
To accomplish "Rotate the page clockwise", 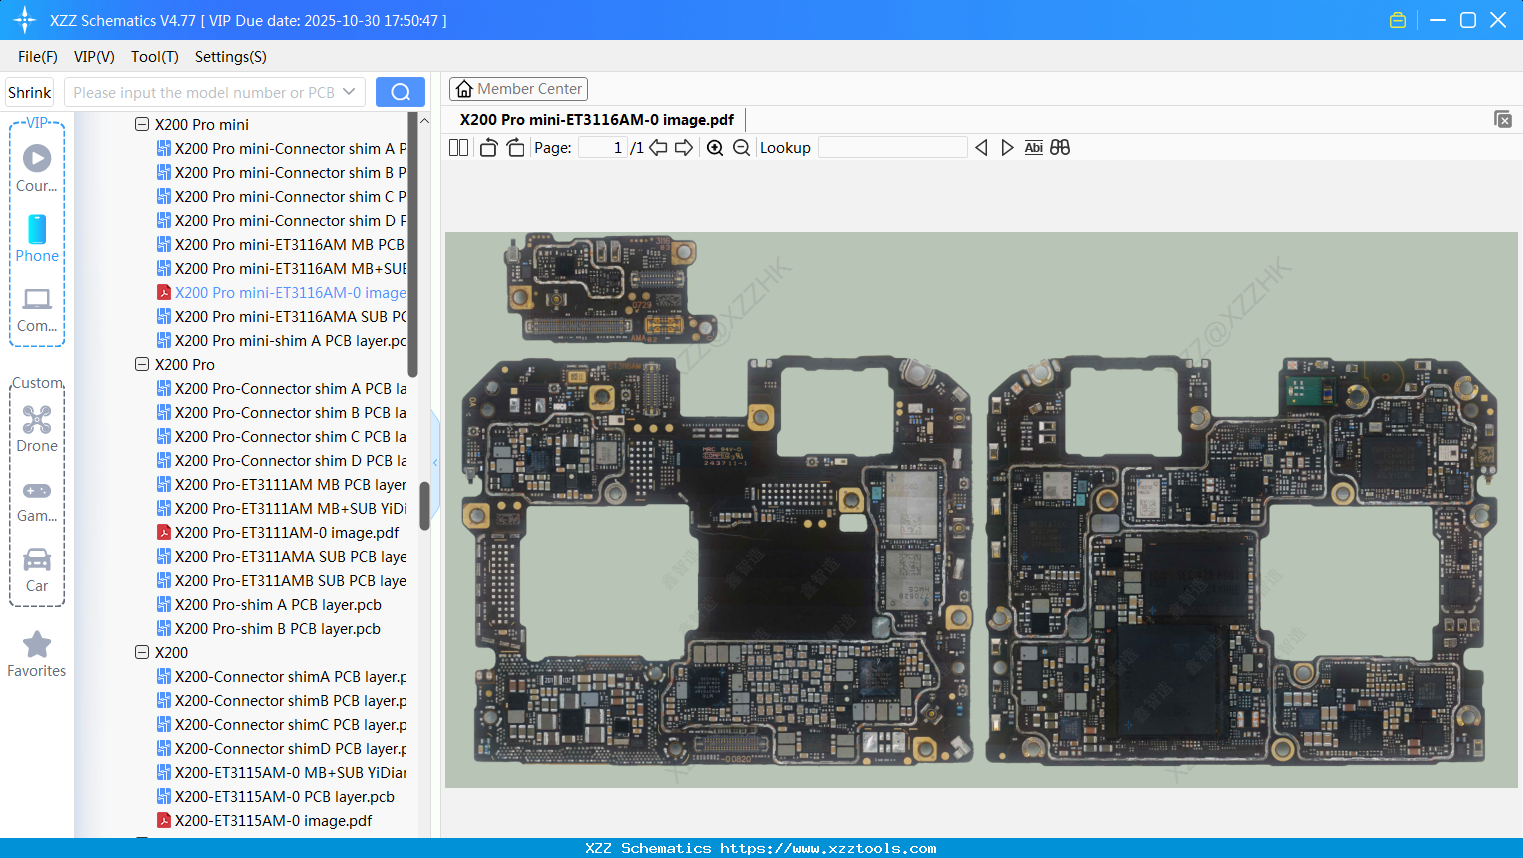I will tap(515, 148).
